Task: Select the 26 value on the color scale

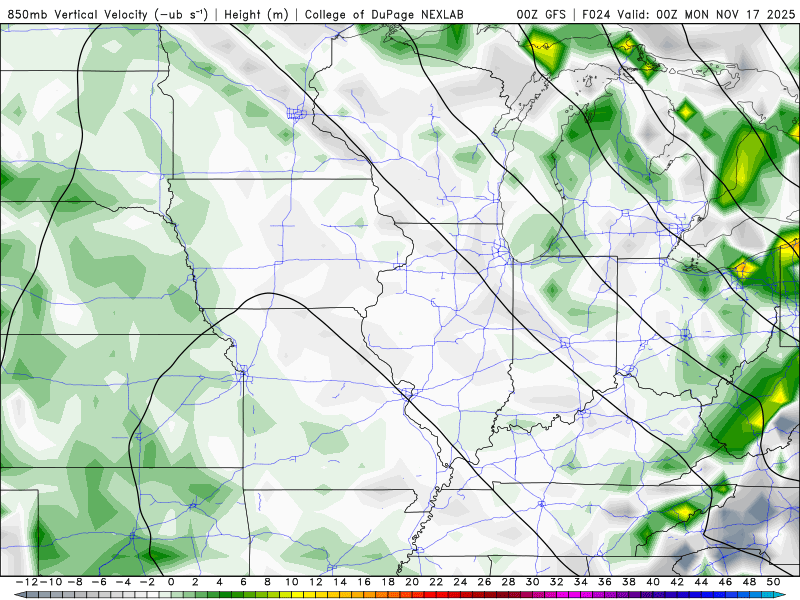Action: point(484,582)
